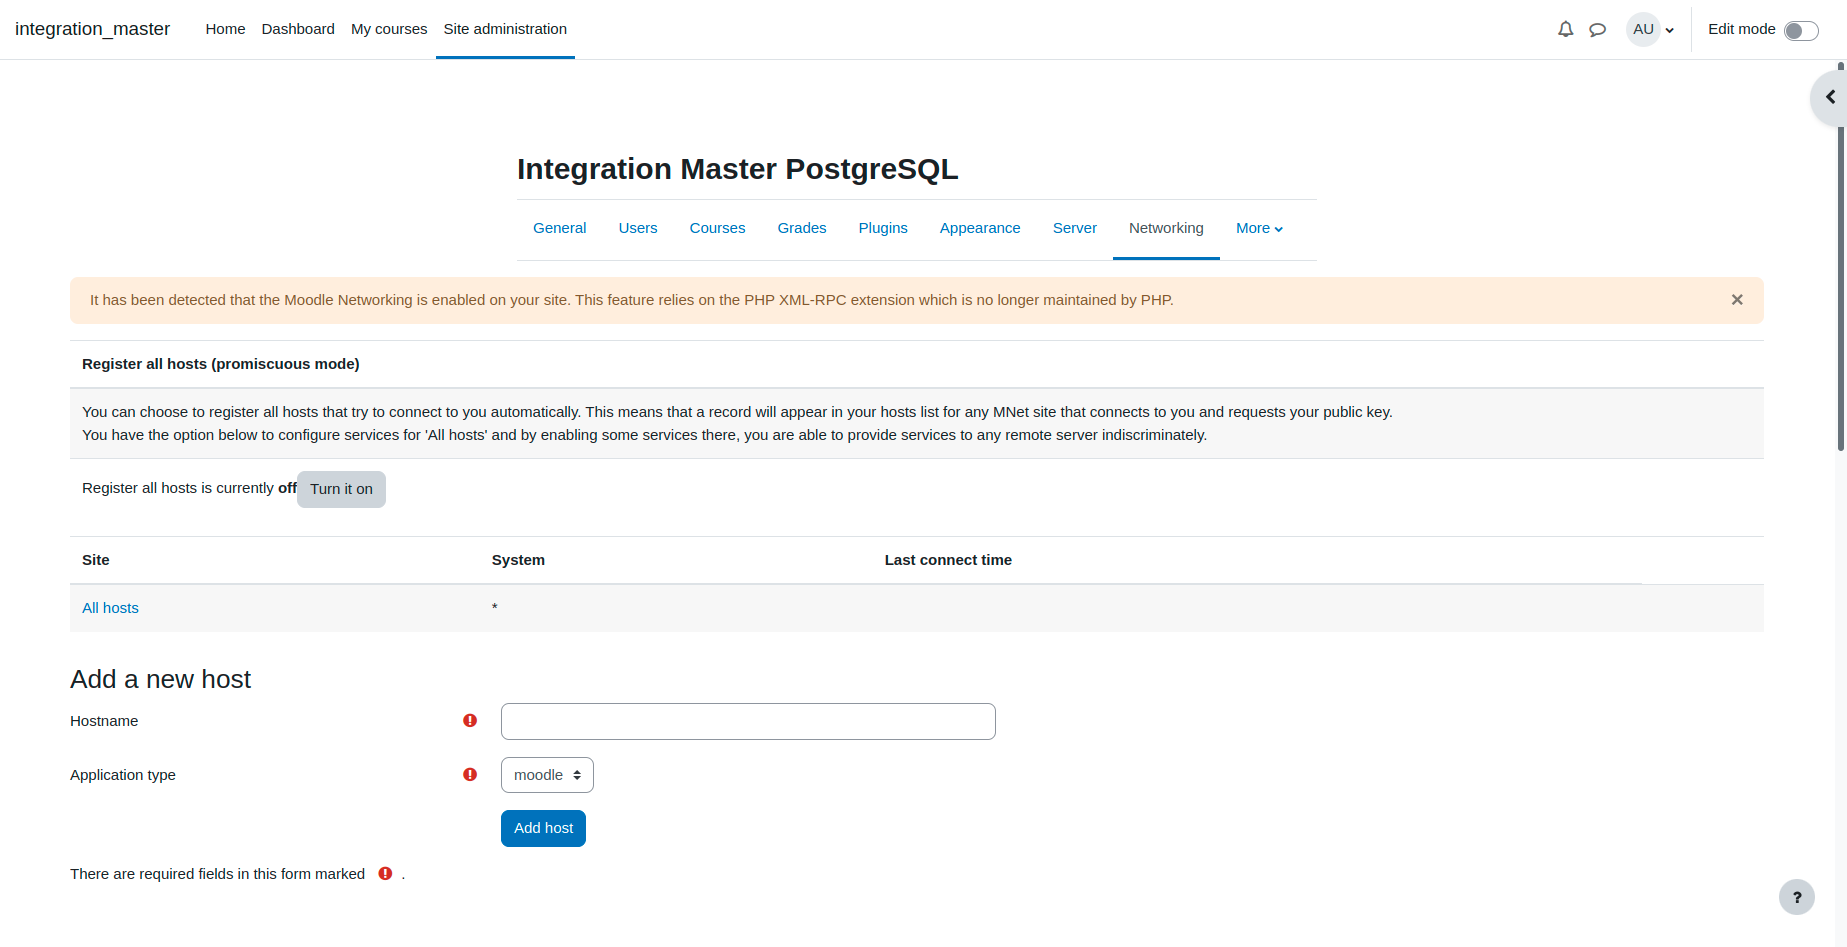Screen dimensions: 1847x947
Task: Click the integration_master site name
Action: (92, 29)
